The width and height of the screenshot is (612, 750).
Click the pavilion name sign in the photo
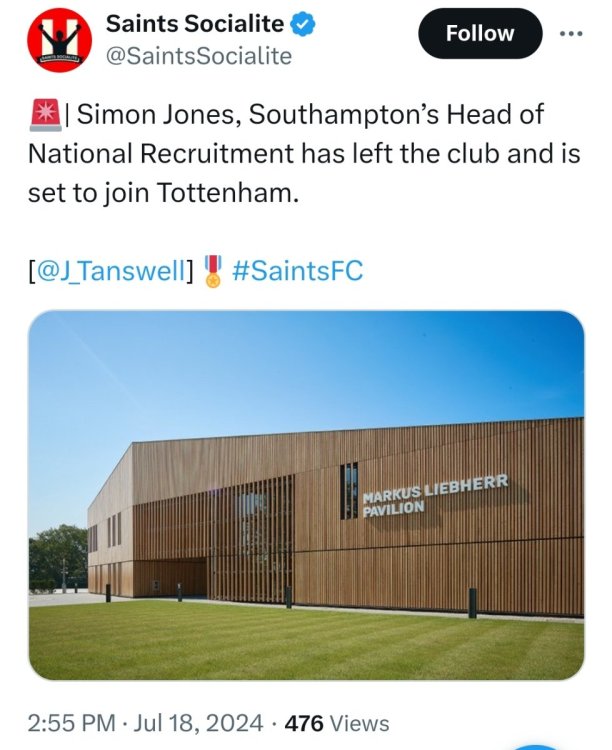pyautogui.click(x=433, y=494)
